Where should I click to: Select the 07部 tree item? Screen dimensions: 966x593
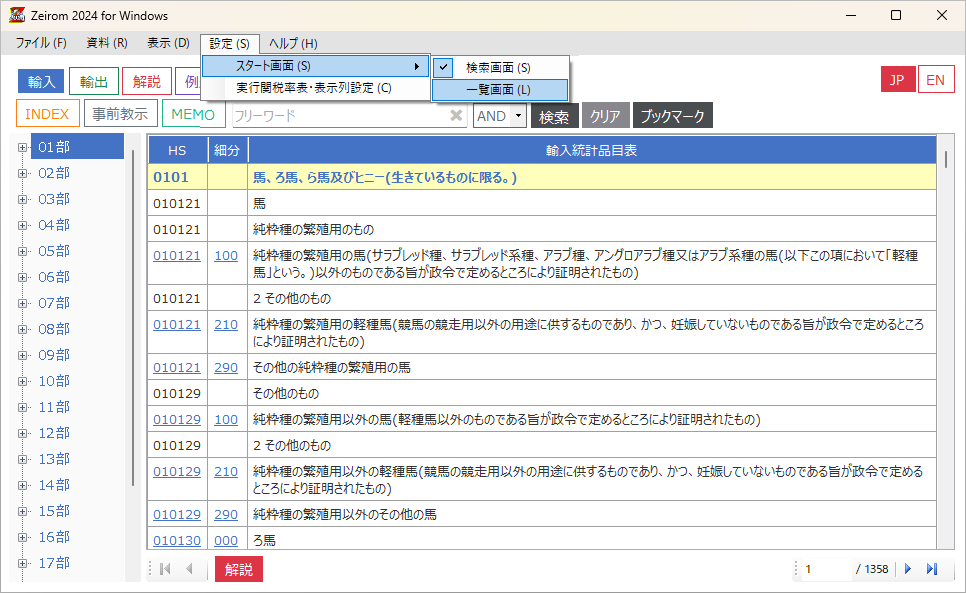[54, 303]
